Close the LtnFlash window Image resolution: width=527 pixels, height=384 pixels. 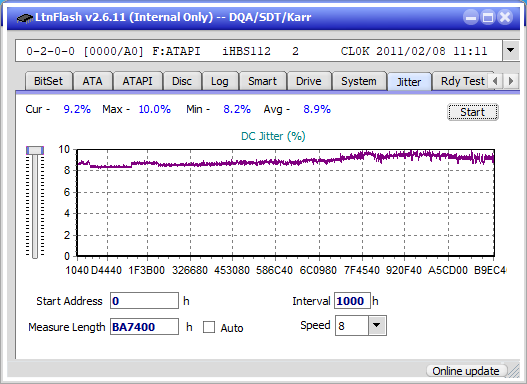tap(505, 17)
